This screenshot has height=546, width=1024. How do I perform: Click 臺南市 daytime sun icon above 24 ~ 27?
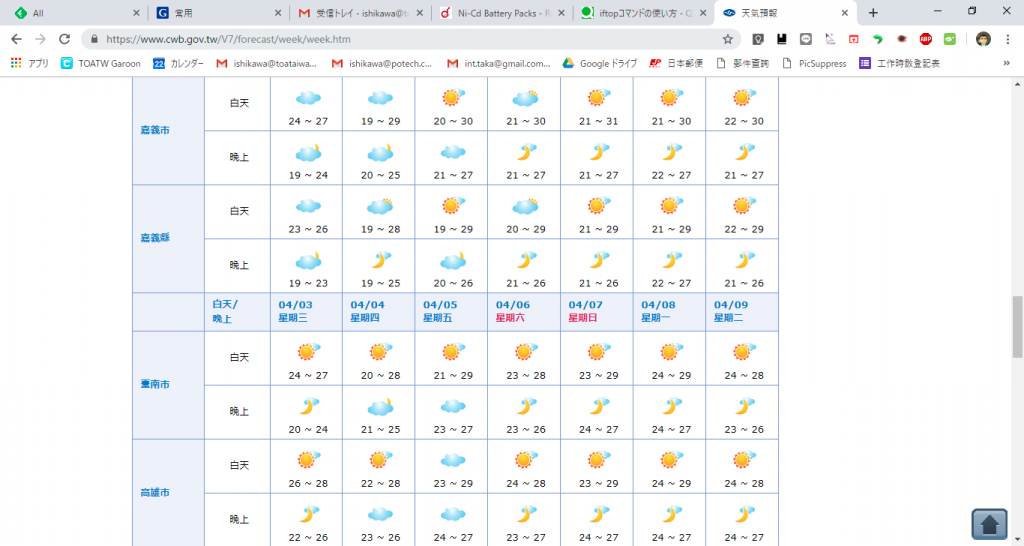pos(308,352)
